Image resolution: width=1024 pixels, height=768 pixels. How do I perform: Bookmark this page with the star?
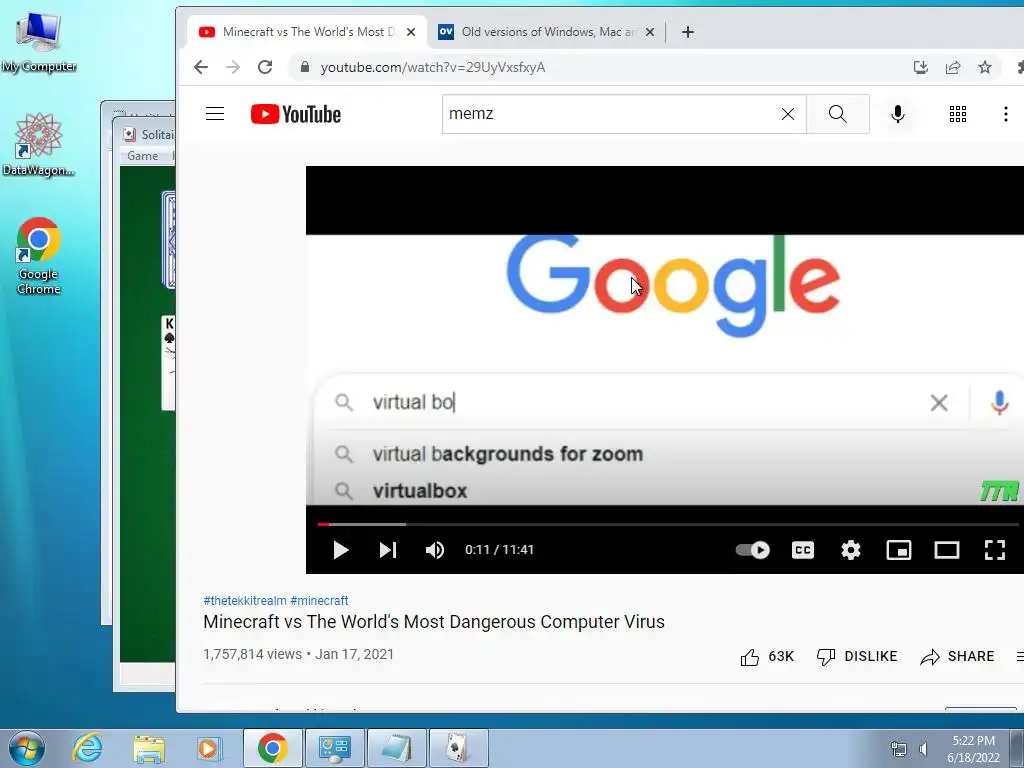click(985, 67)
